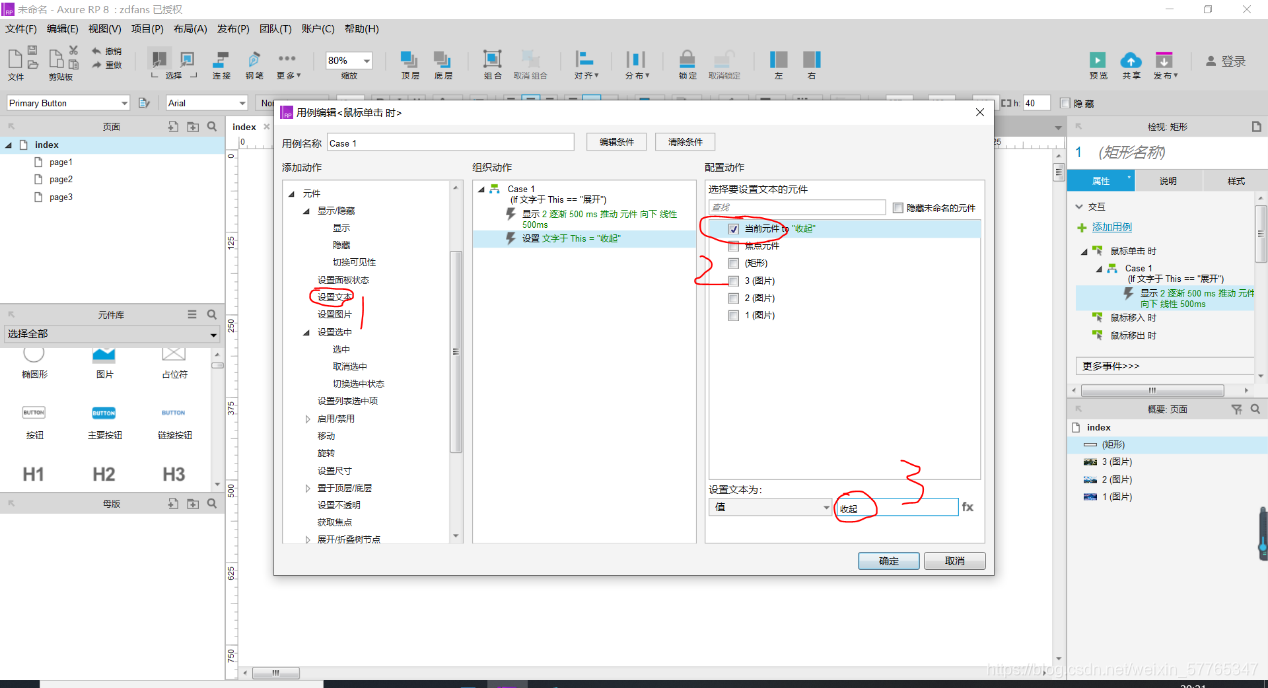Check the (矩形) widget checkbox
This screenshot has height=688, width=1268.
click(x=733, y=263)
